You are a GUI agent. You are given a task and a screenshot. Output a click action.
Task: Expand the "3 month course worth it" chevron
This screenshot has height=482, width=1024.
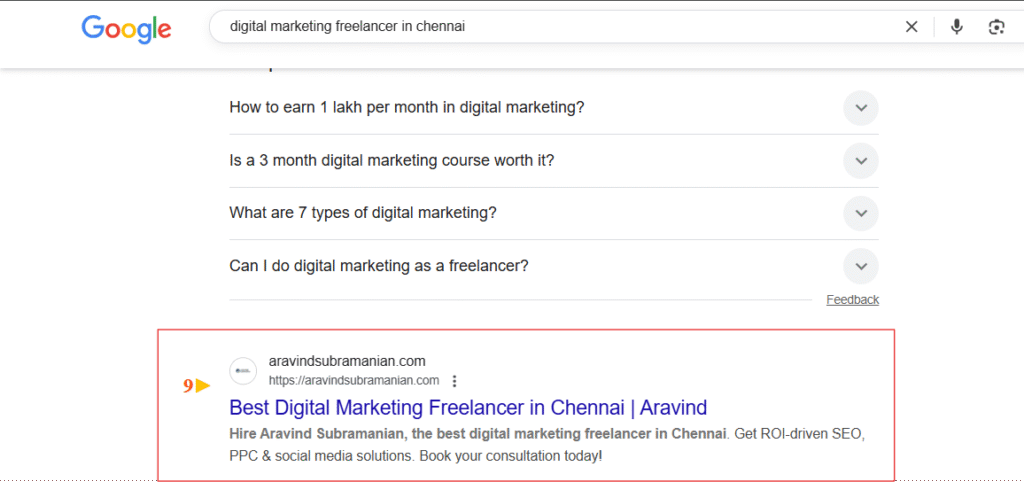point(860,160)
